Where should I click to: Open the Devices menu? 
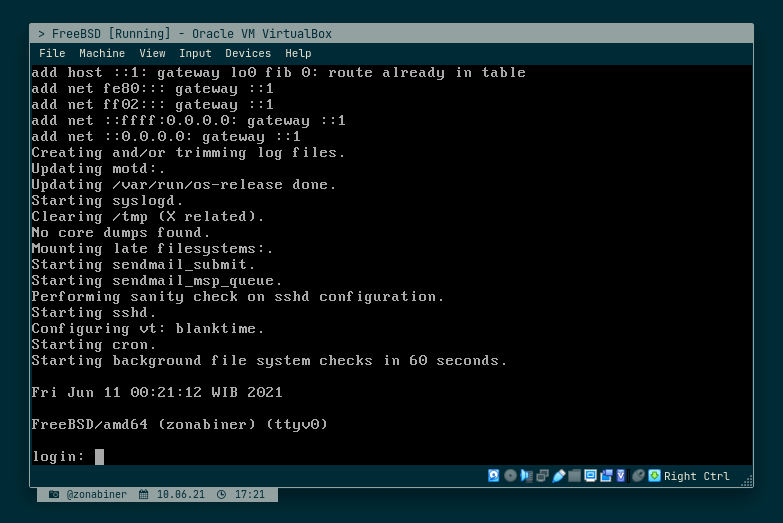(x=248, y=53)
